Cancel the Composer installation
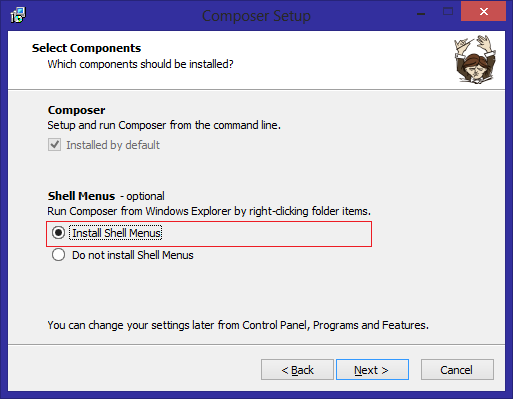Image resolution: width=513 pixels, height=399 pixels. [457, 370]
